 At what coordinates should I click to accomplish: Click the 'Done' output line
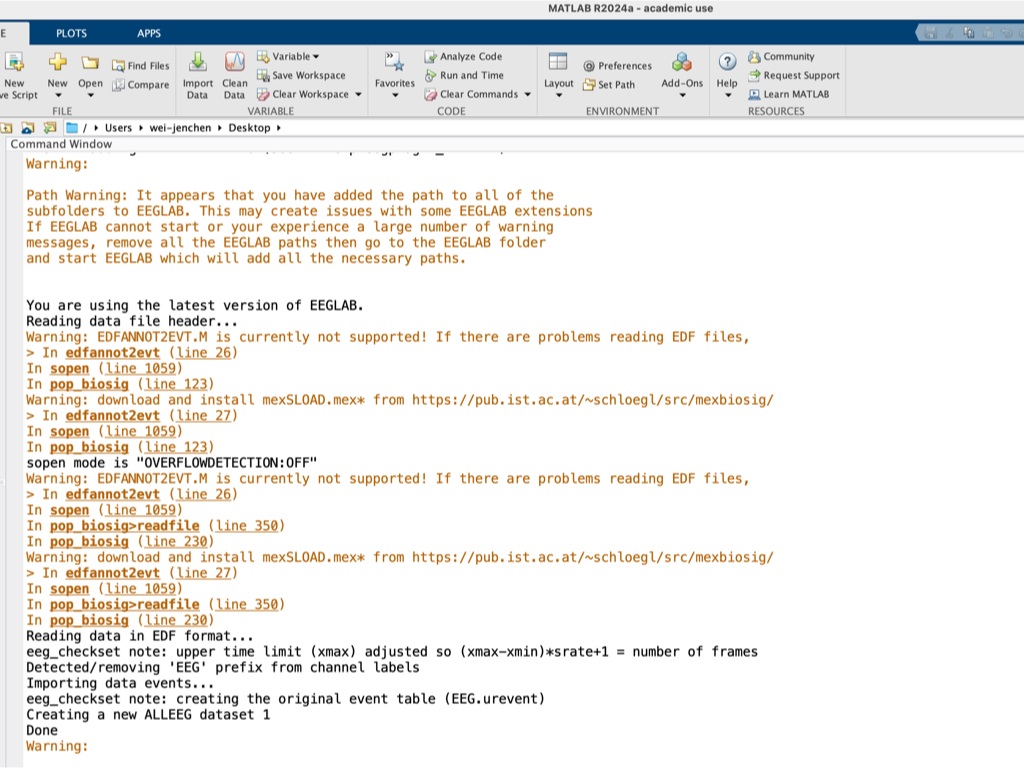click(x=42, y=730)
